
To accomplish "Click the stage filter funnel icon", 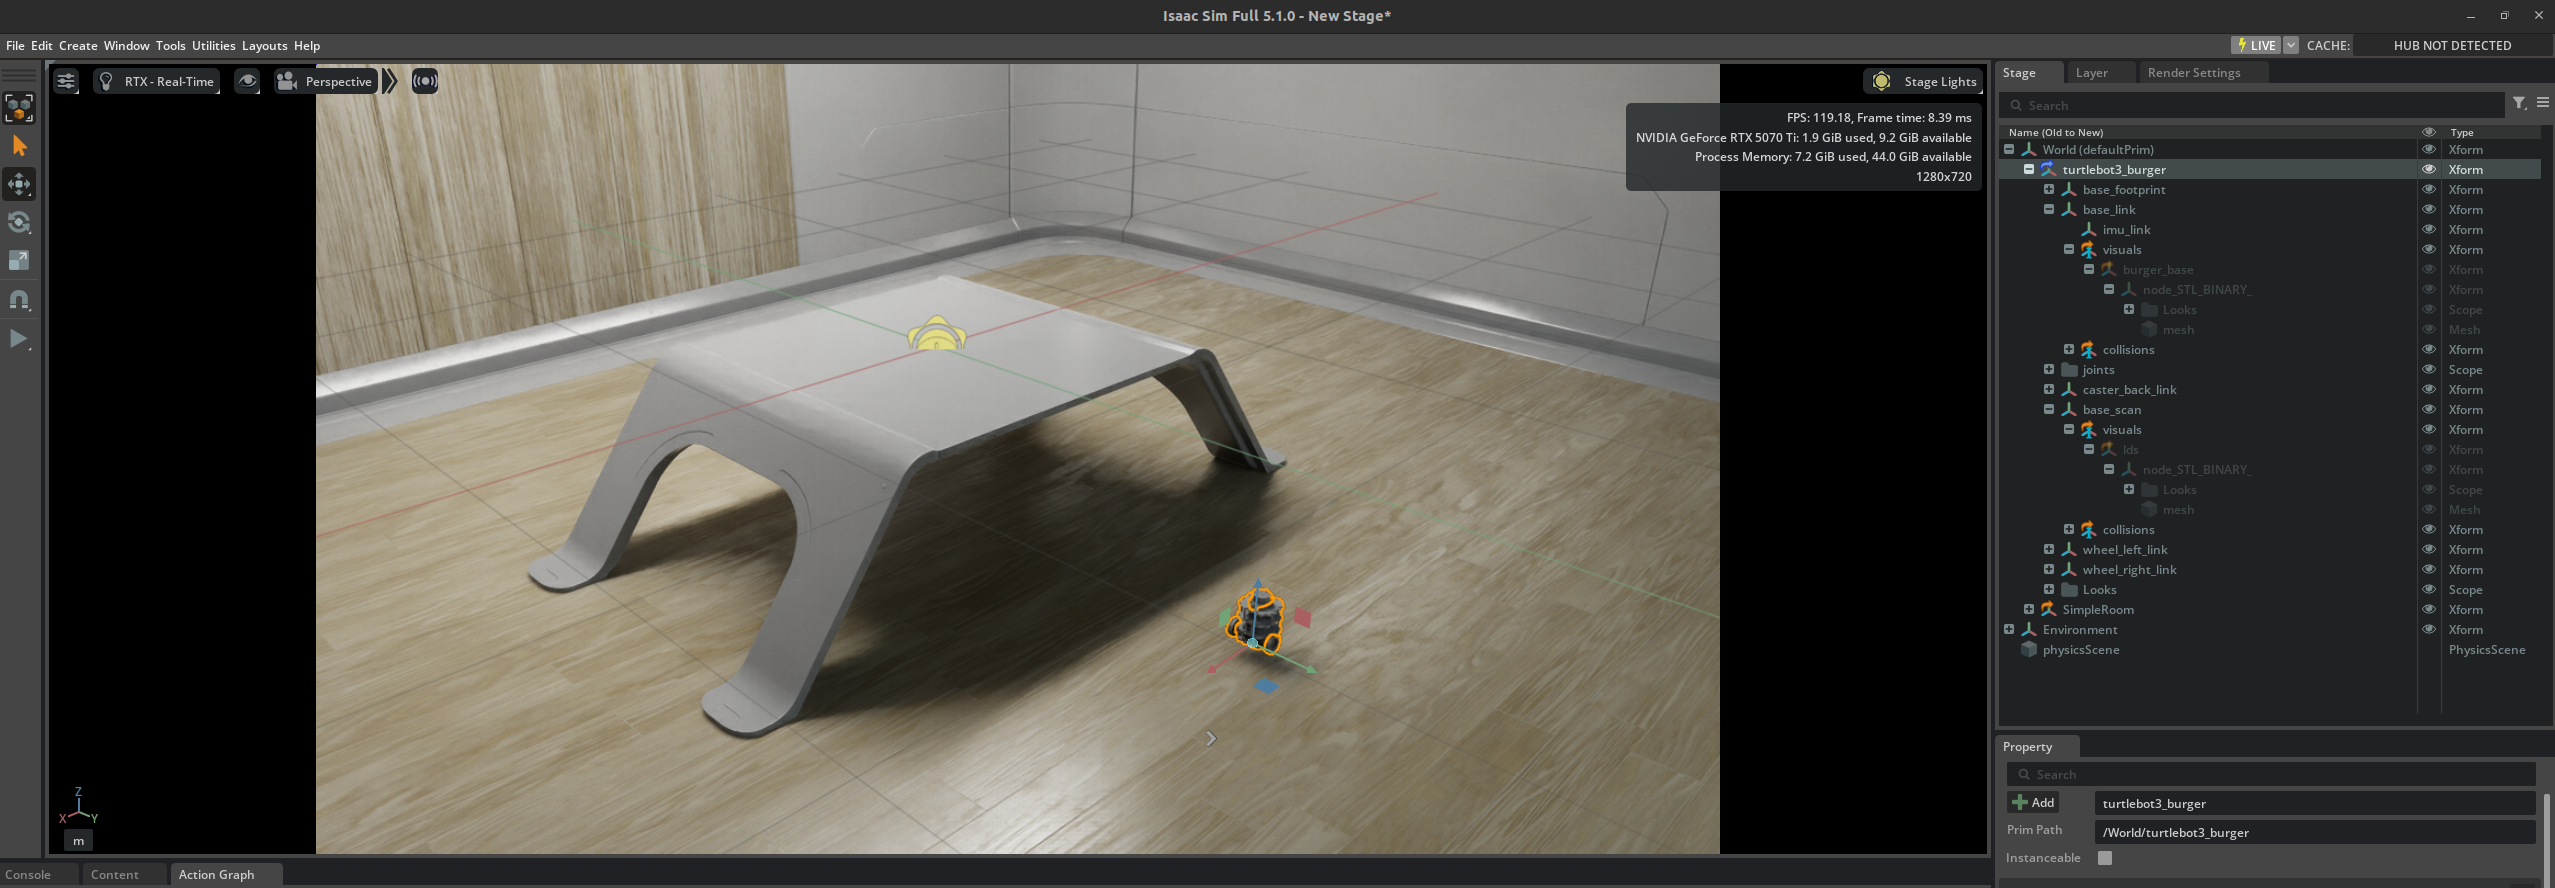I will tap(2519, 103).
